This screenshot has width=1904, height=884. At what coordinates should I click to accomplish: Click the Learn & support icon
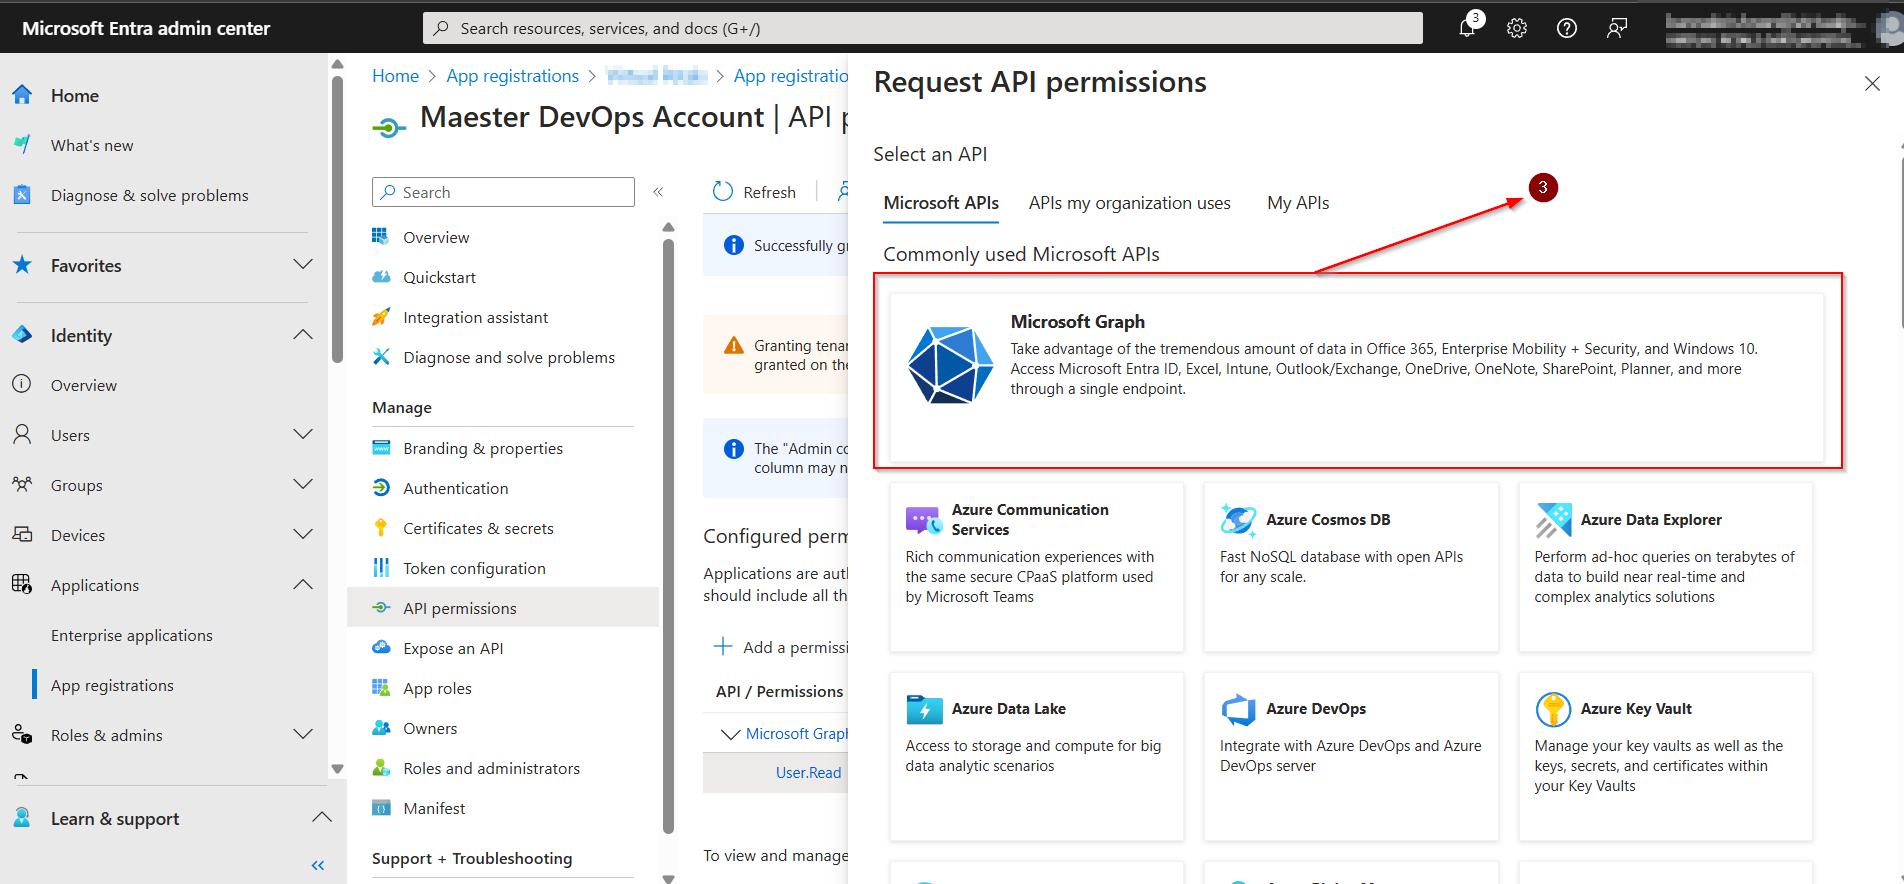22,817
